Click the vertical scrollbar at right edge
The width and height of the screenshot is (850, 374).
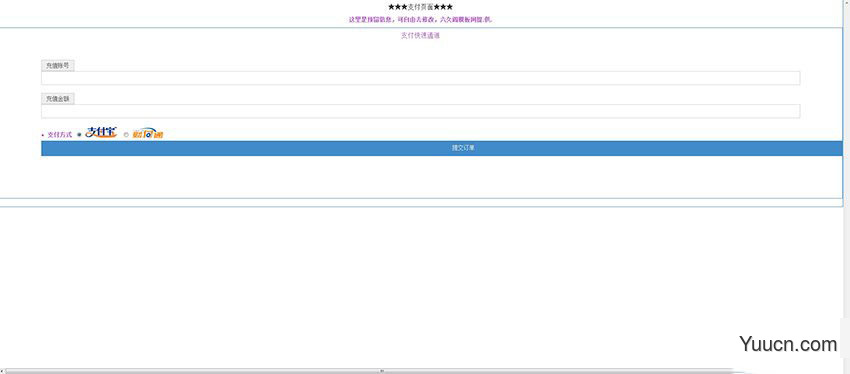[847, 184]
